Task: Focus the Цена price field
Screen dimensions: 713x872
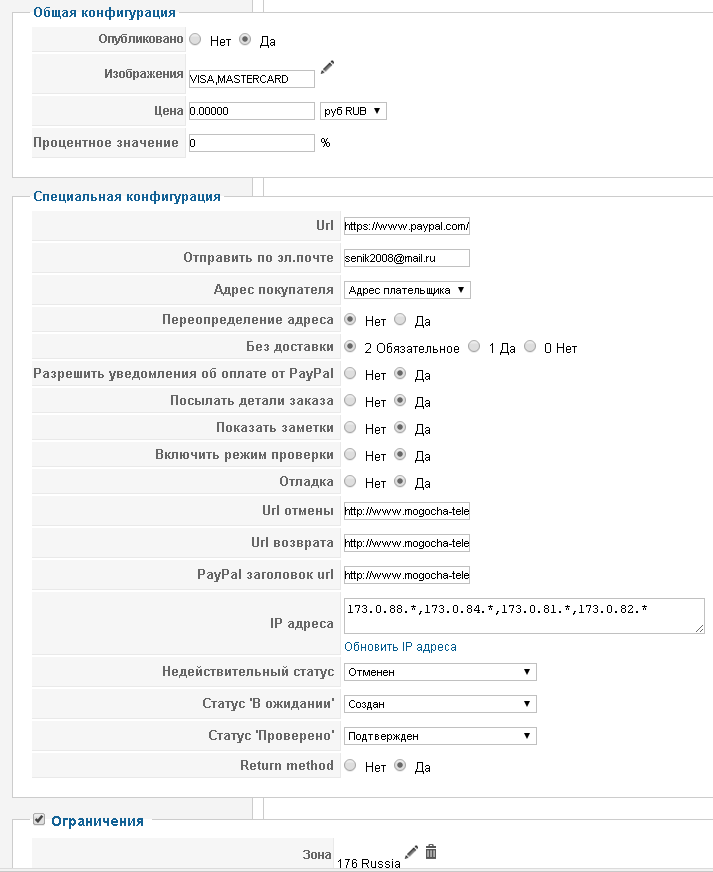Action: tap(251, 111)
